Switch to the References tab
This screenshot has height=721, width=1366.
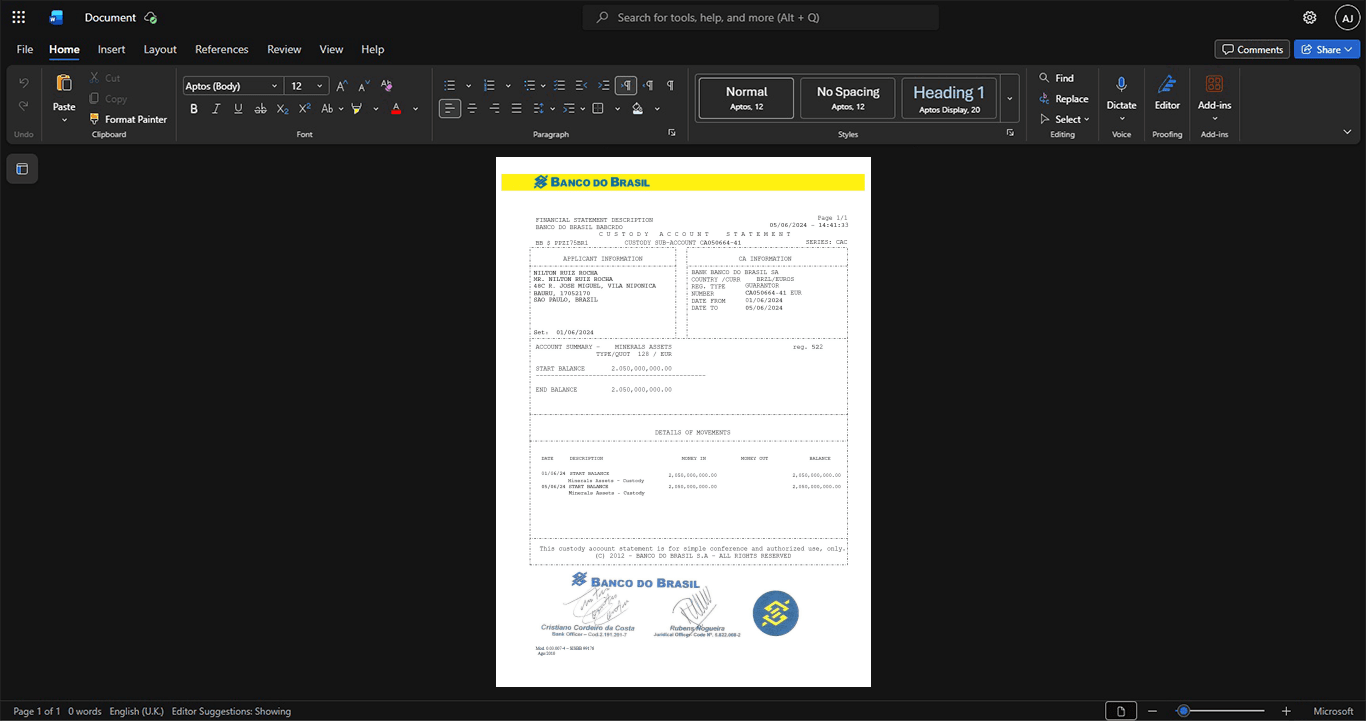tap(222, 49)
